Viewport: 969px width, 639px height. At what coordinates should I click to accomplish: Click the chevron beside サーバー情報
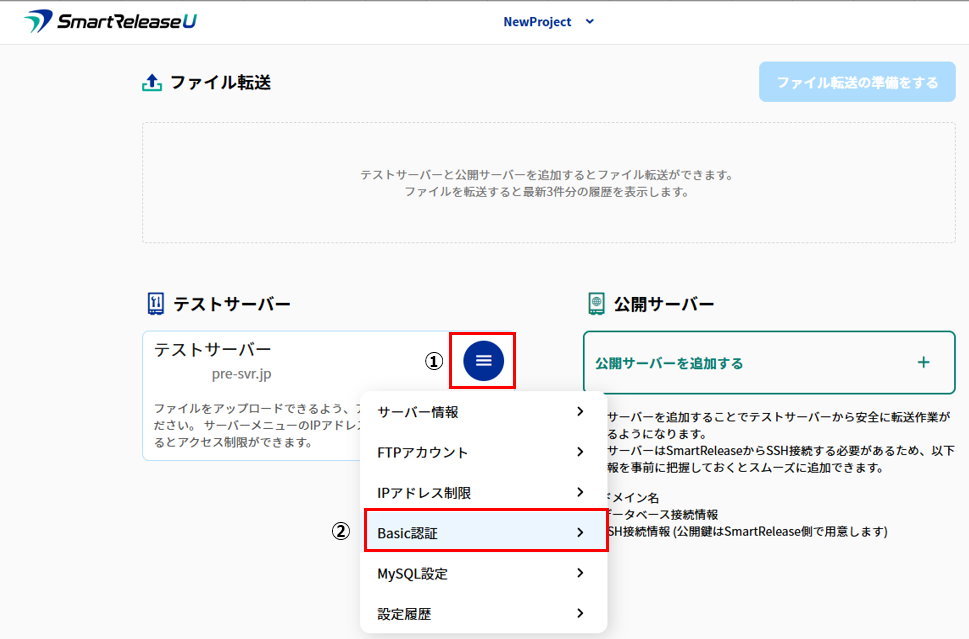pos(580,412)
